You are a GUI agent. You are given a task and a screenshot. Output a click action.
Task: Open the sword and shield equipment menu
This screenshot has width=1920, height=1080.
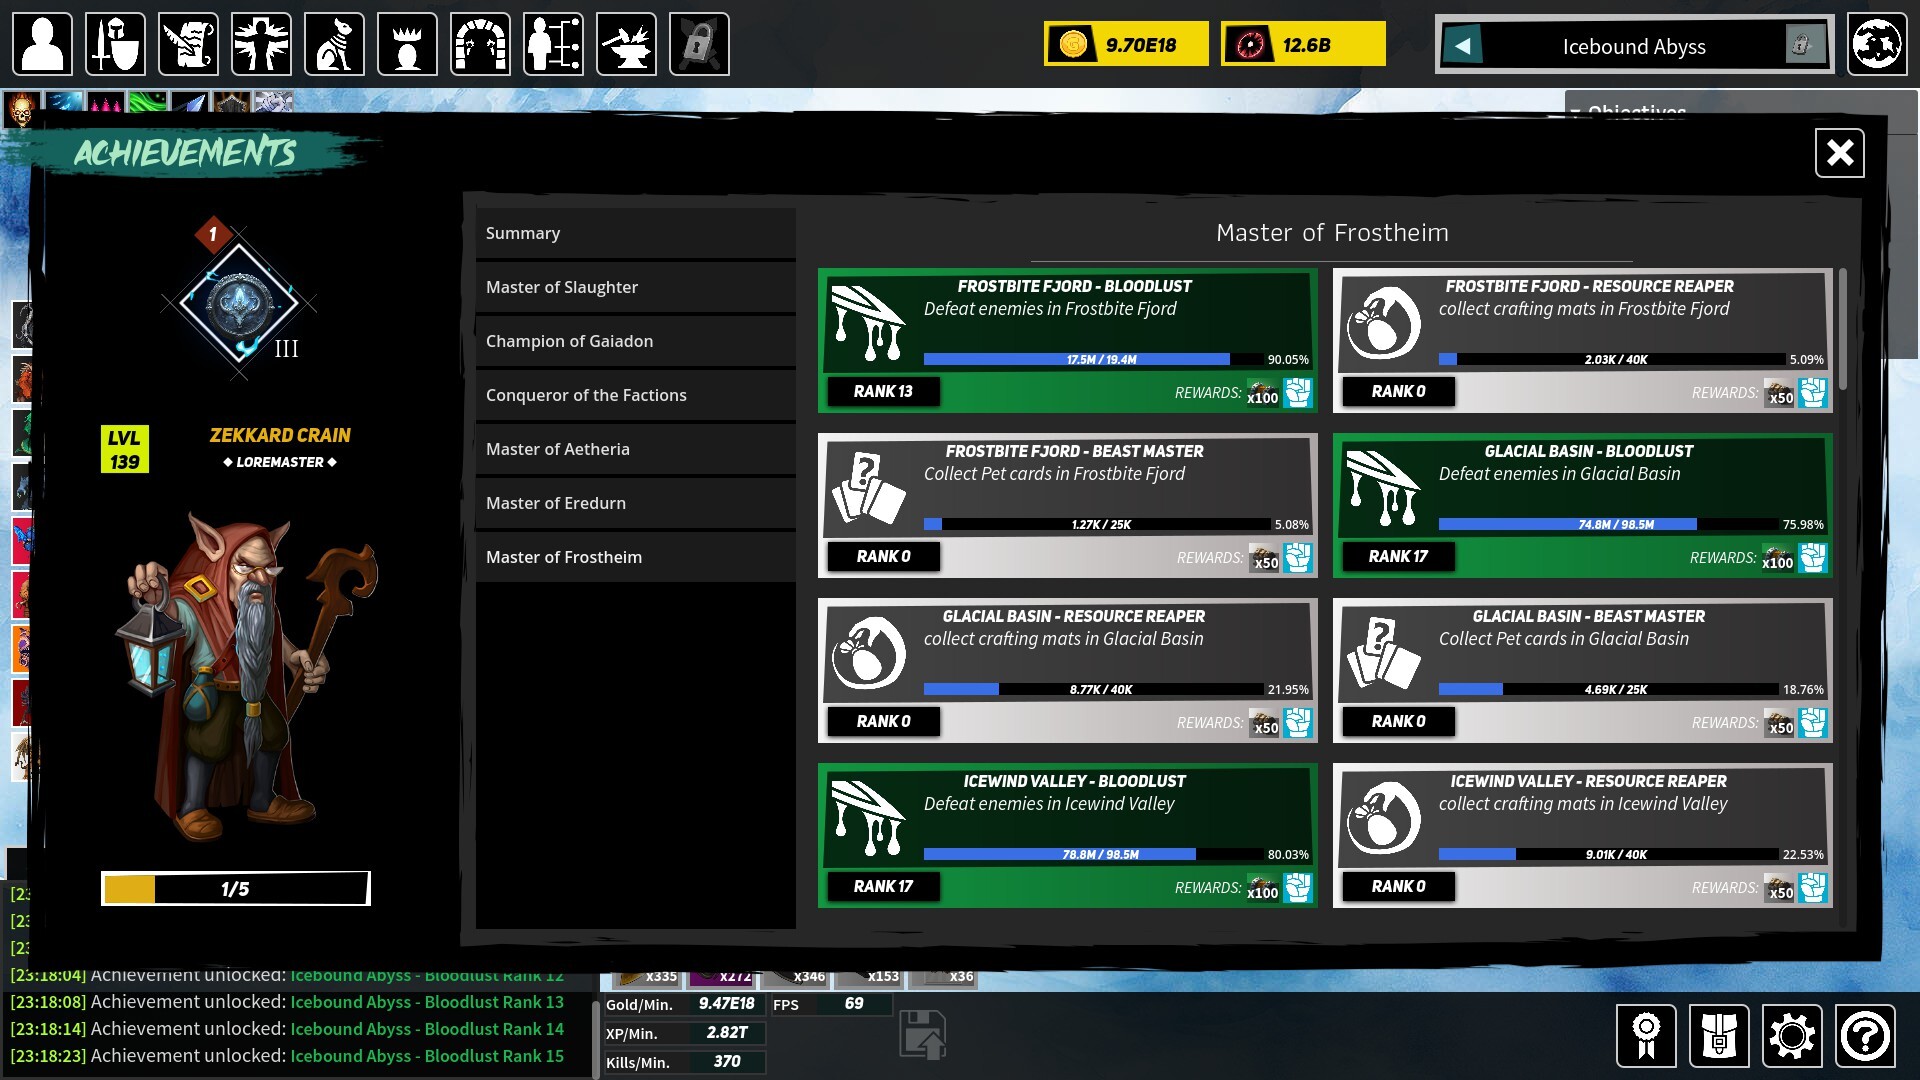coord(115,44)
